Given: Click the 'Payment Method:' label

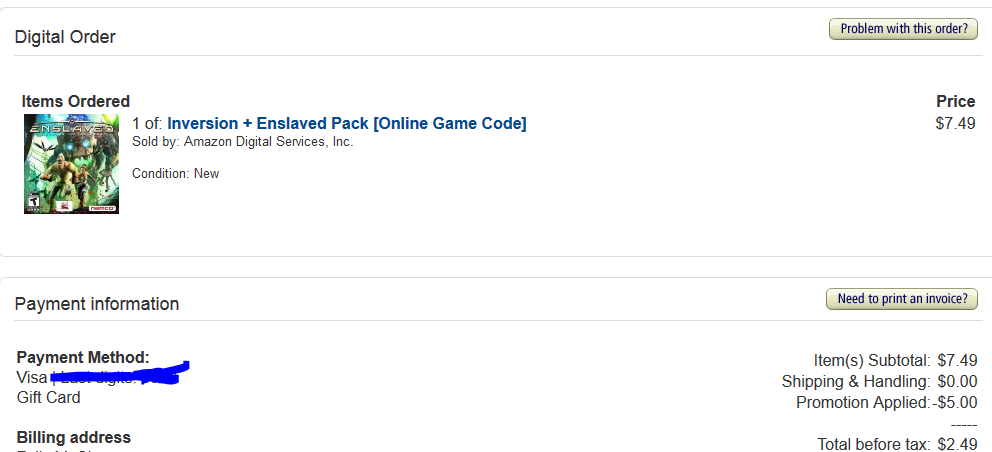Looking at the screenshot, I should 83,358.
